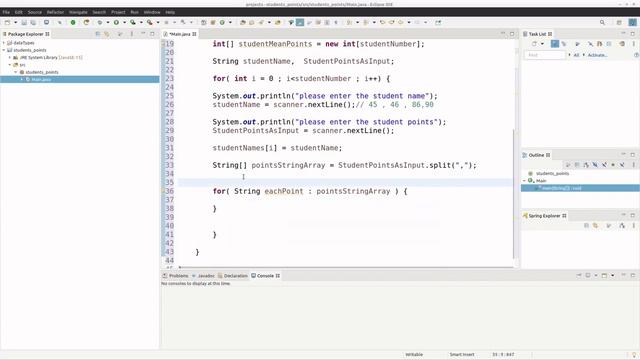Click the New file toolbar icon
Image resolution: width=640 pixels, height=360 pixels.
(x=7, y=22)
